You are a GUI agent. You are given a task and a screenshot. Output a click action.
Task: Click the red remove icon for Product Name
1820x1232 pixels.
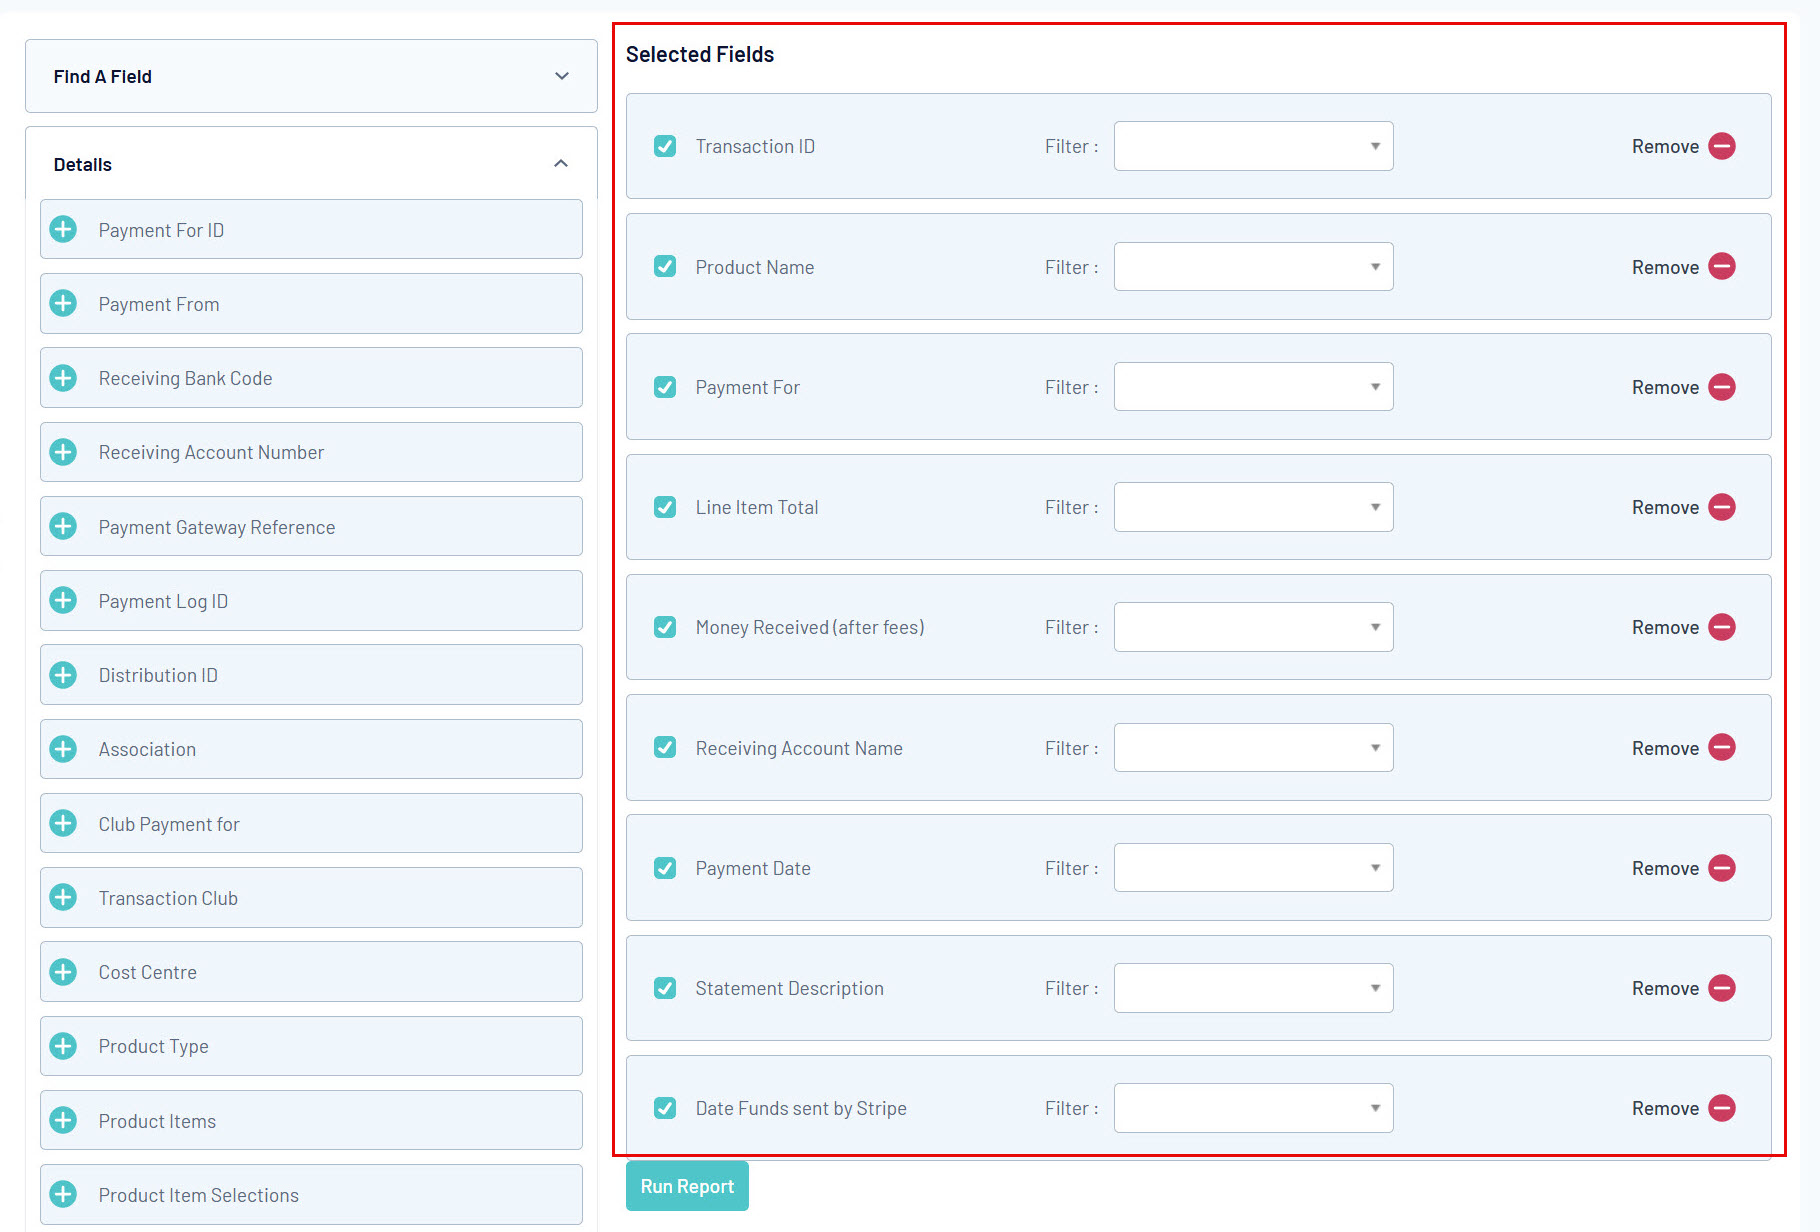[x=1722, y=266]
